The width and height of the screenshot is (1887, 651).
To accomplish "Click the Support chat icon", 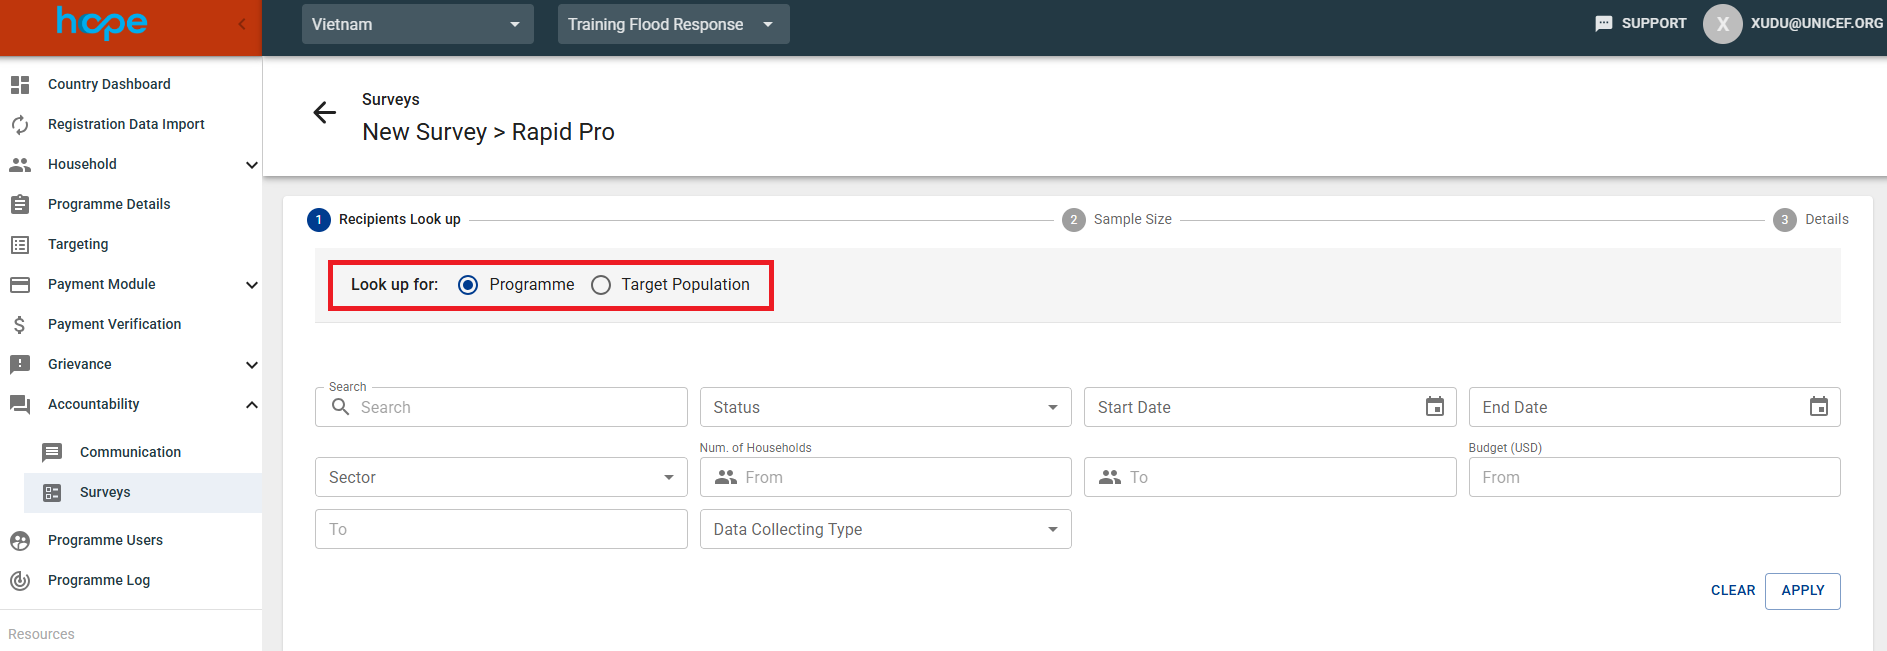I will [x=1603, y=24].
